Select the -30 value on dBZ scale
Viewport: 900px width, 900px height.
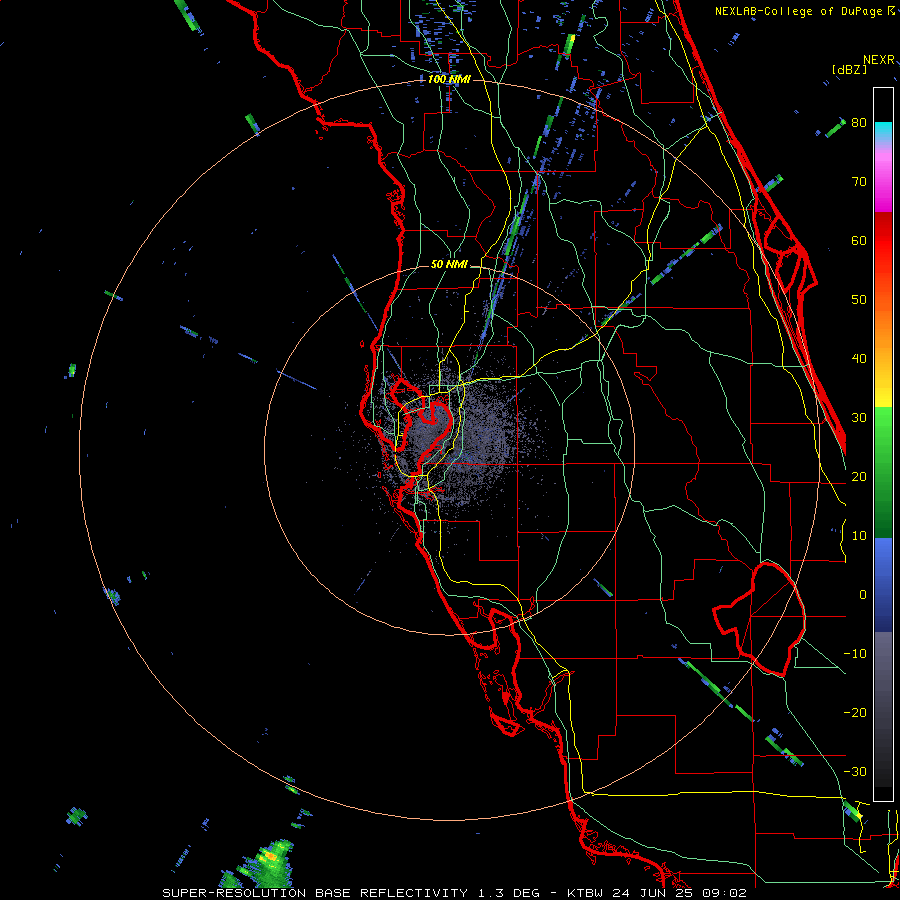(855, 771)
